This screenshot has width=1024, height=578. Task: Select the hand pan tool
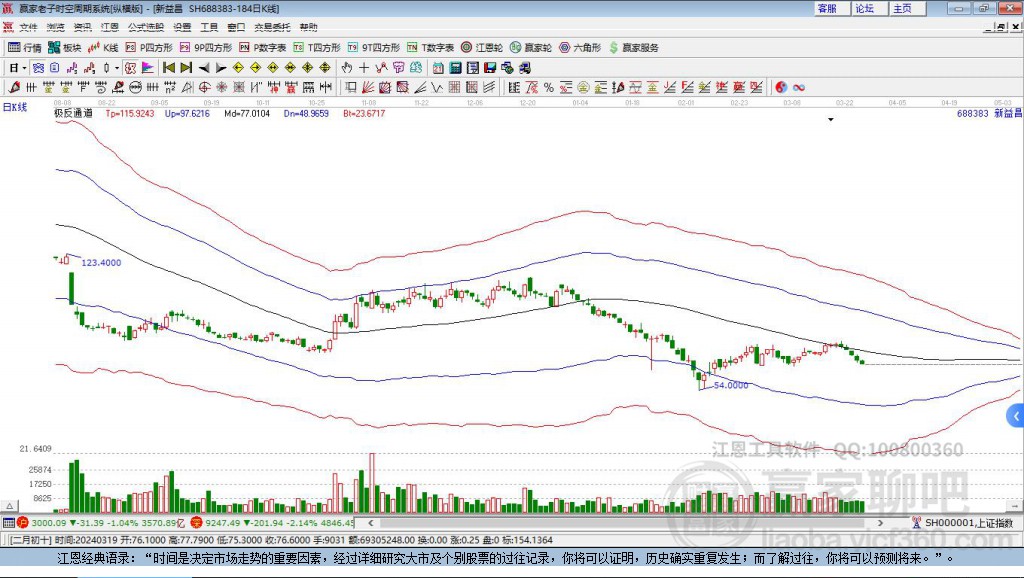[347, 68]
